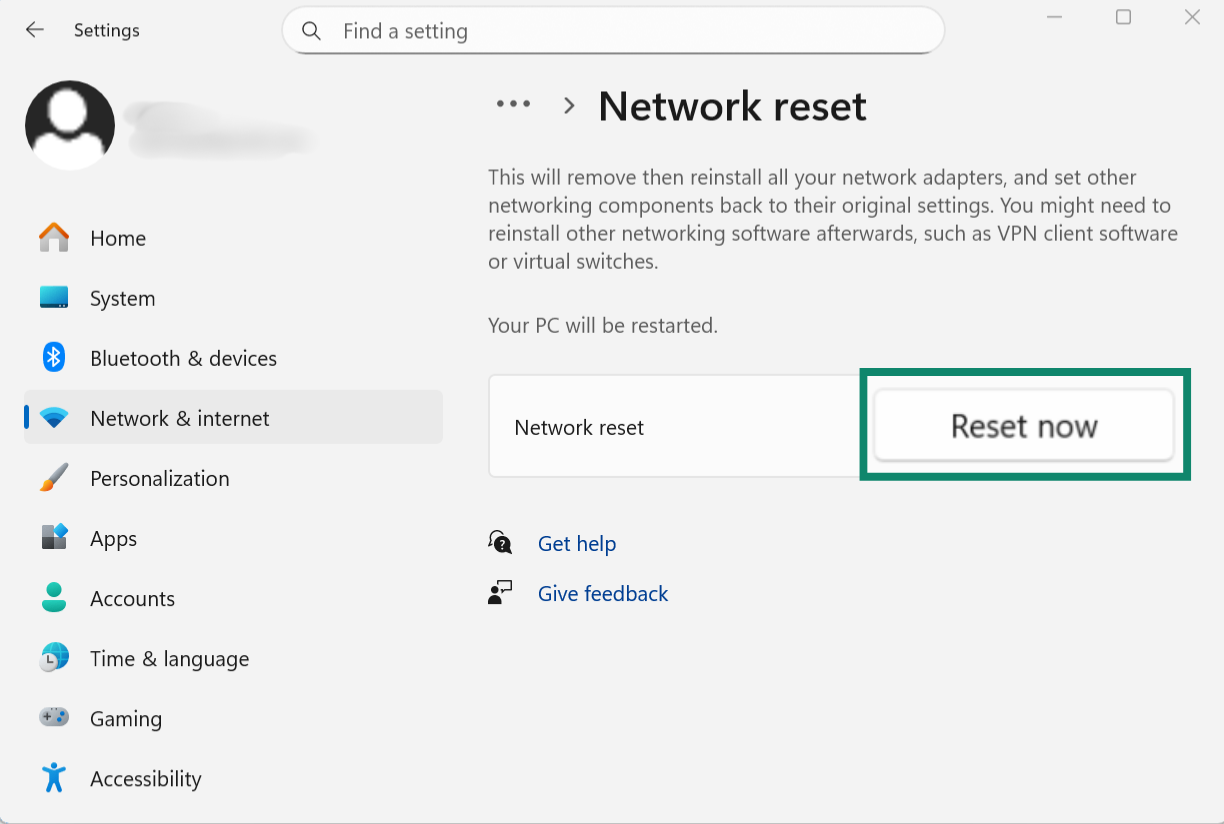Select the Network & internet sidebar icon

(53, 418)
